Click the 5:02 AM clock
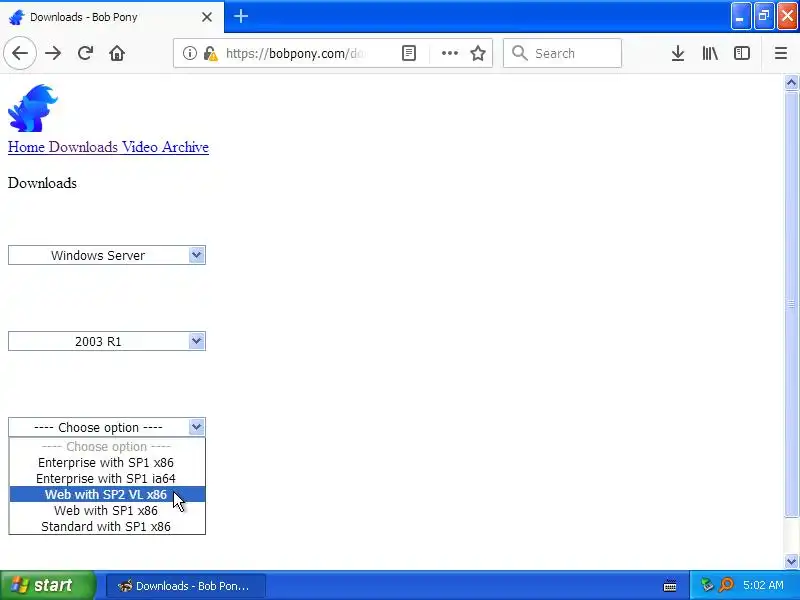Screen dimensions: 800x600 [x=763, y=585]
